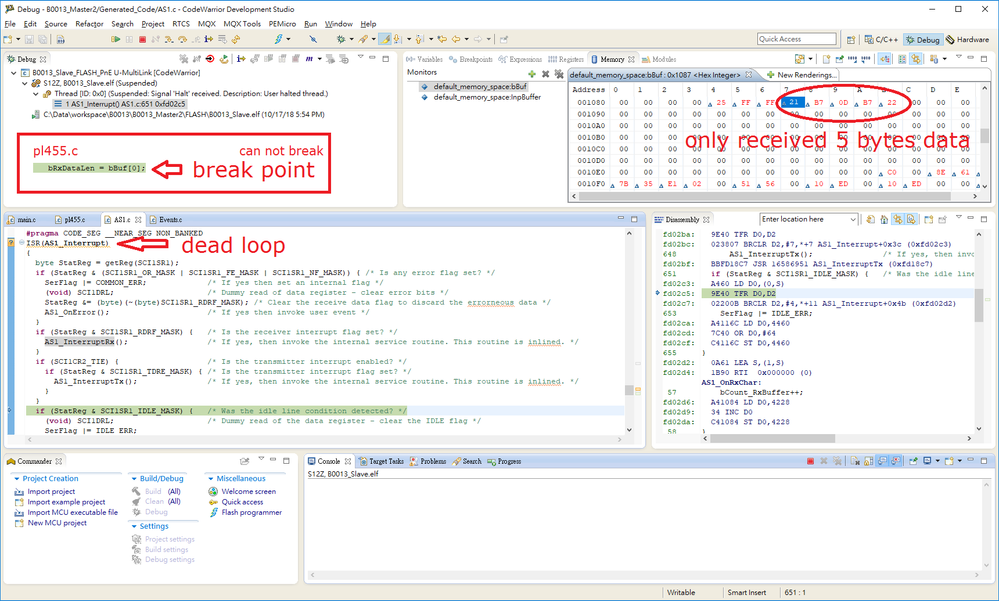Click the Refresh View icon in Disassembly toolbar

coord(870,219)
